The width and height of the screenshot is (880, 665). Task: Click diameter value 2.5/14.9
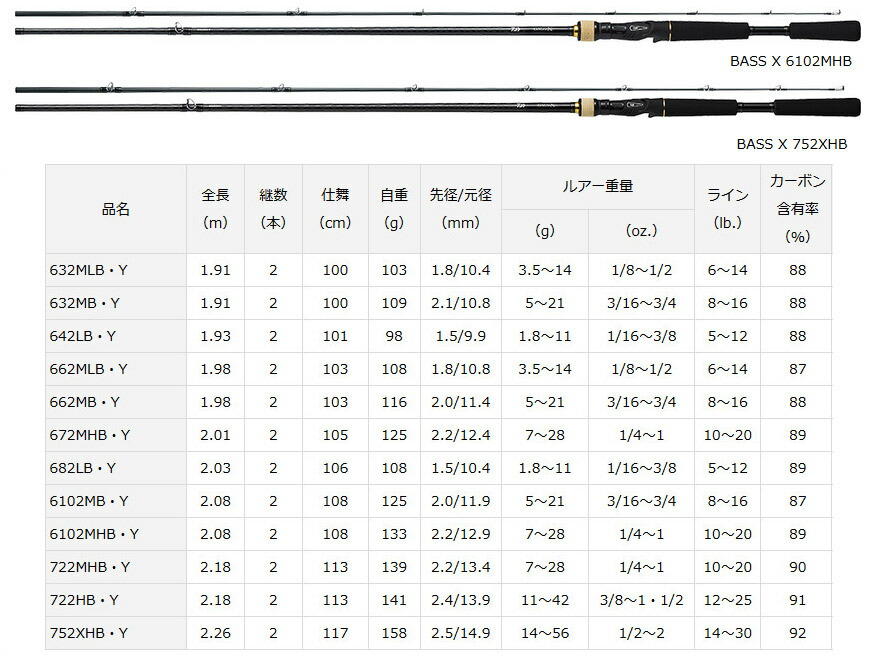[x=461, y=633]
